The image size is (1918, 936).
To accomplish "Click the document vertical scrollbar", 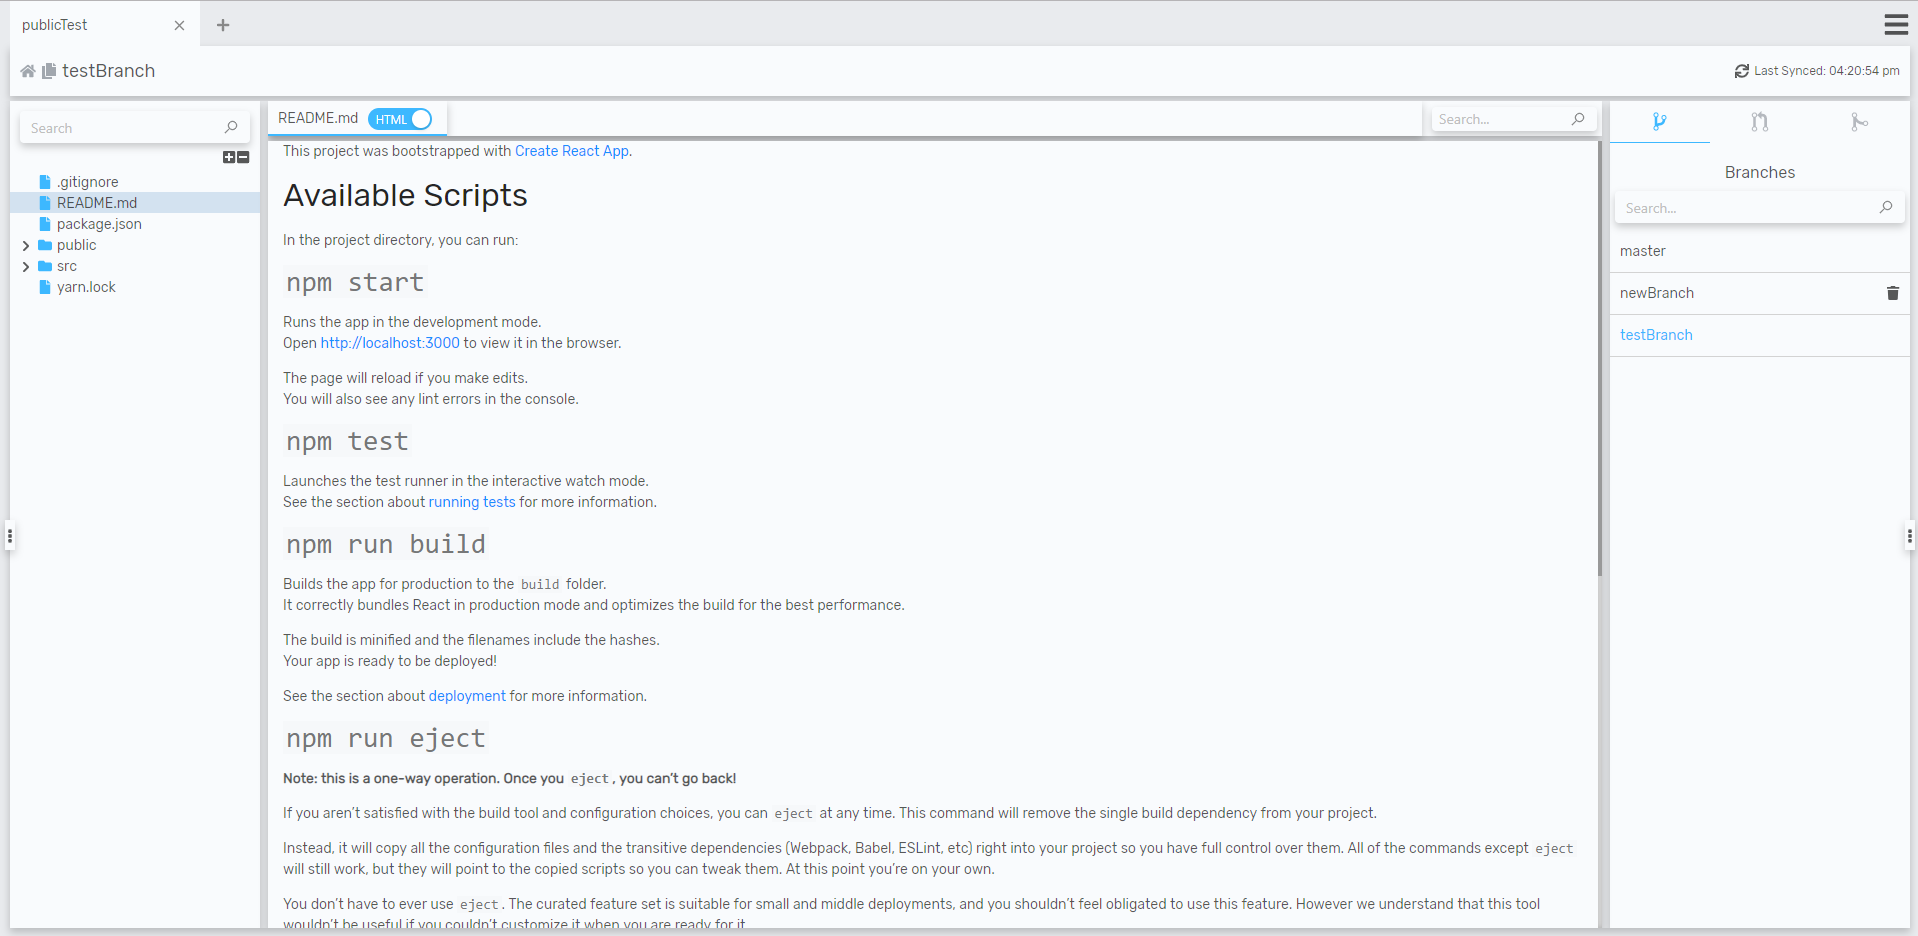I will coord(1600,358).
